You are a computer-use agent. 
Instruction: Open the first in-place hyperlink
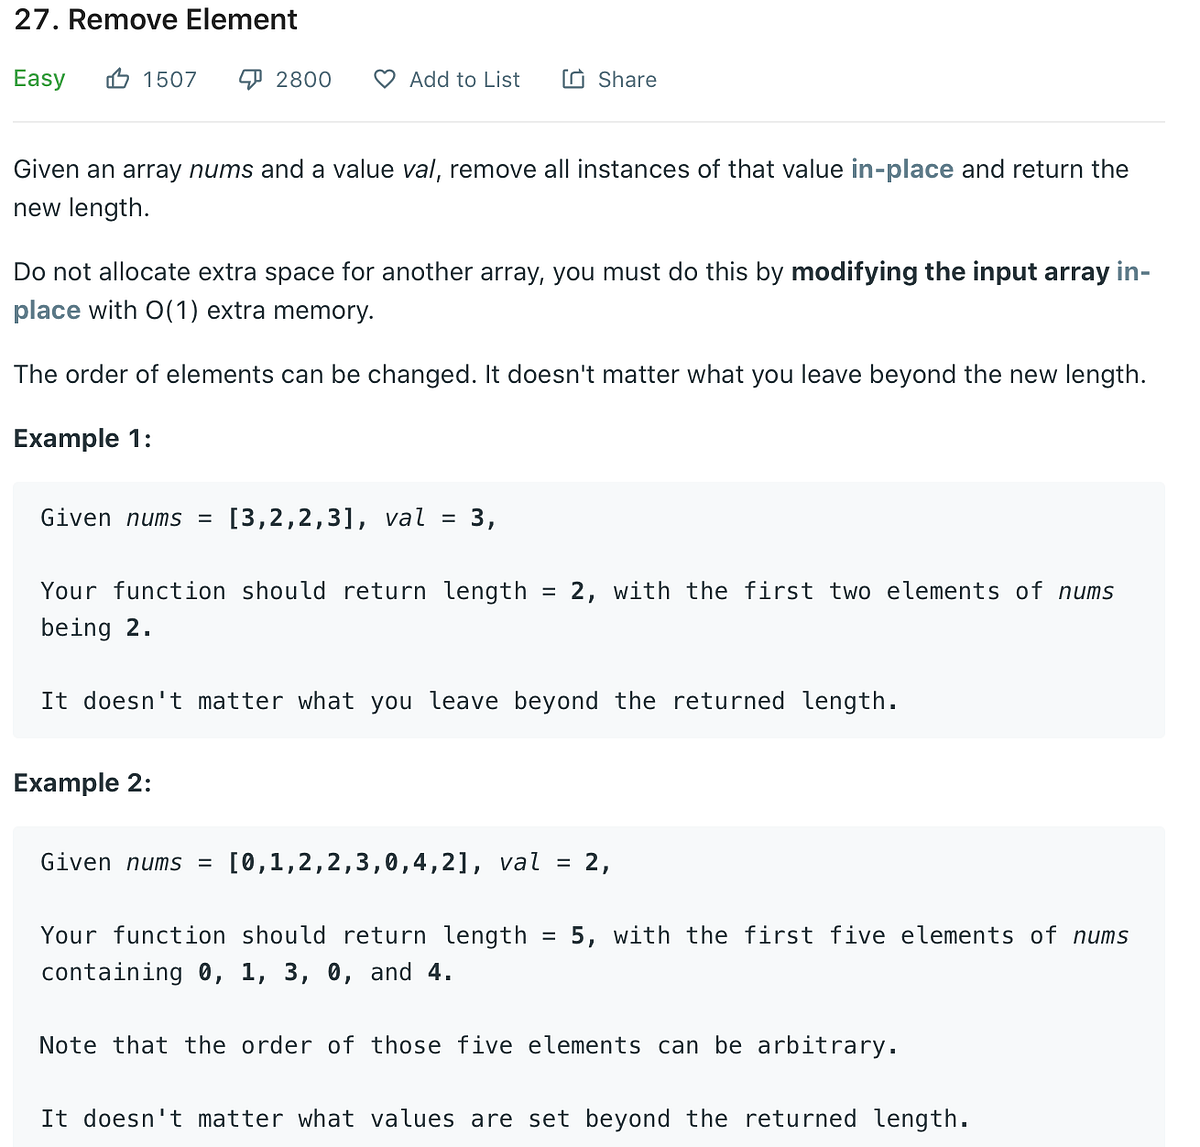[x=901, y=169]
